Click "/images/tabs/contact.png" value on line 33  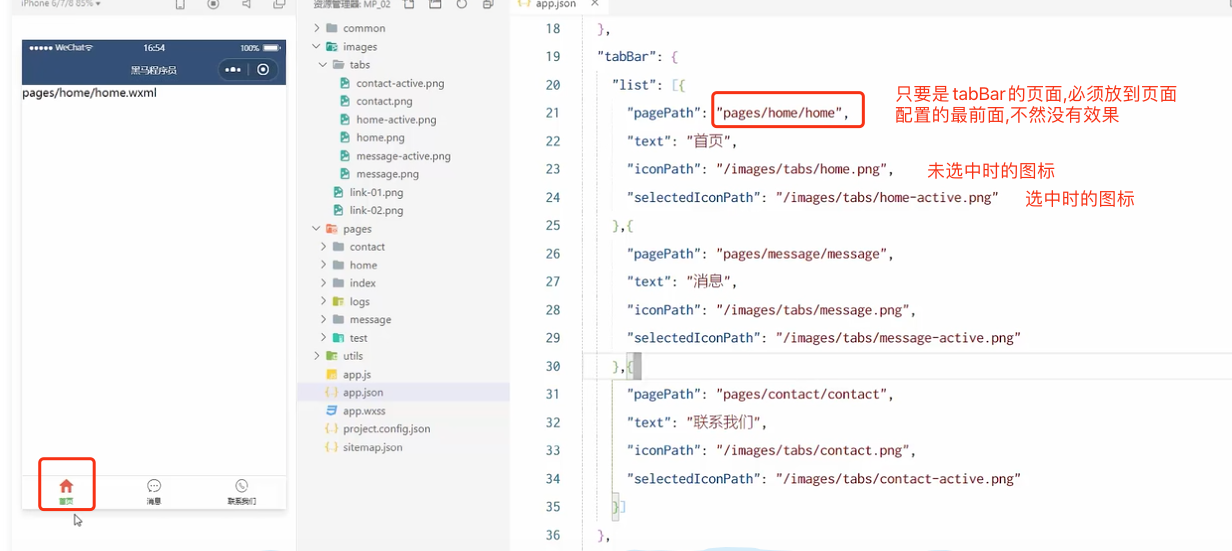tap(811, 450)
